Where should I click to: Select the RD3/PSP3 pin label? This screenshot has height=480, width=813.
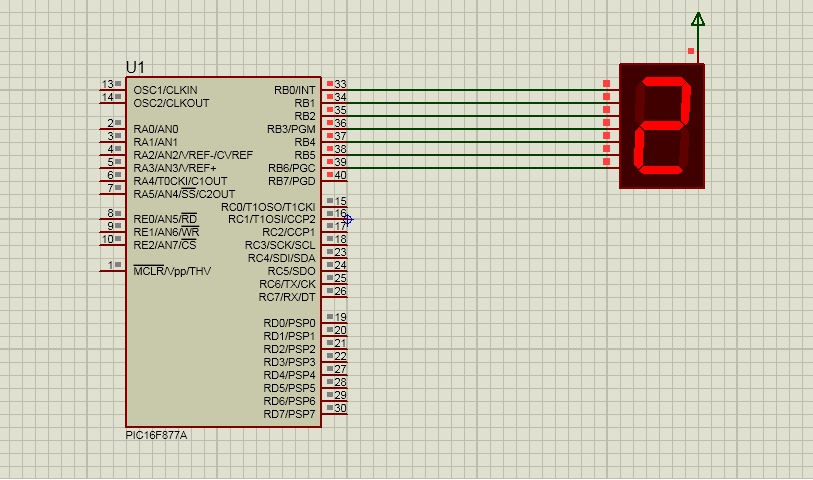tap(289, 362)
